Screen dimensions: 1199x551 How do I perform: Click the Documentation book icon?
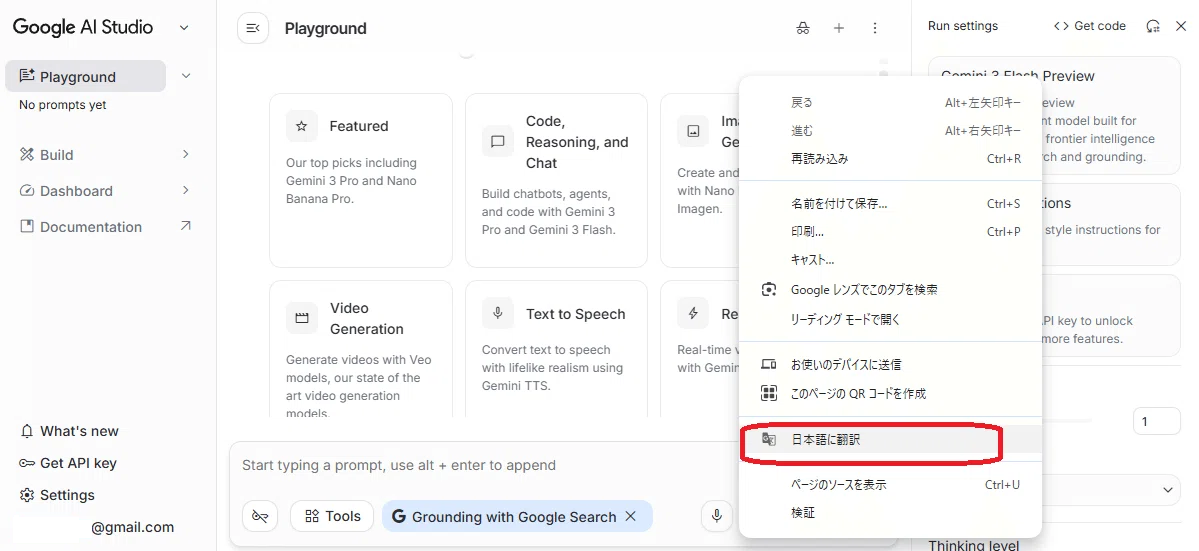pos(27,226)
